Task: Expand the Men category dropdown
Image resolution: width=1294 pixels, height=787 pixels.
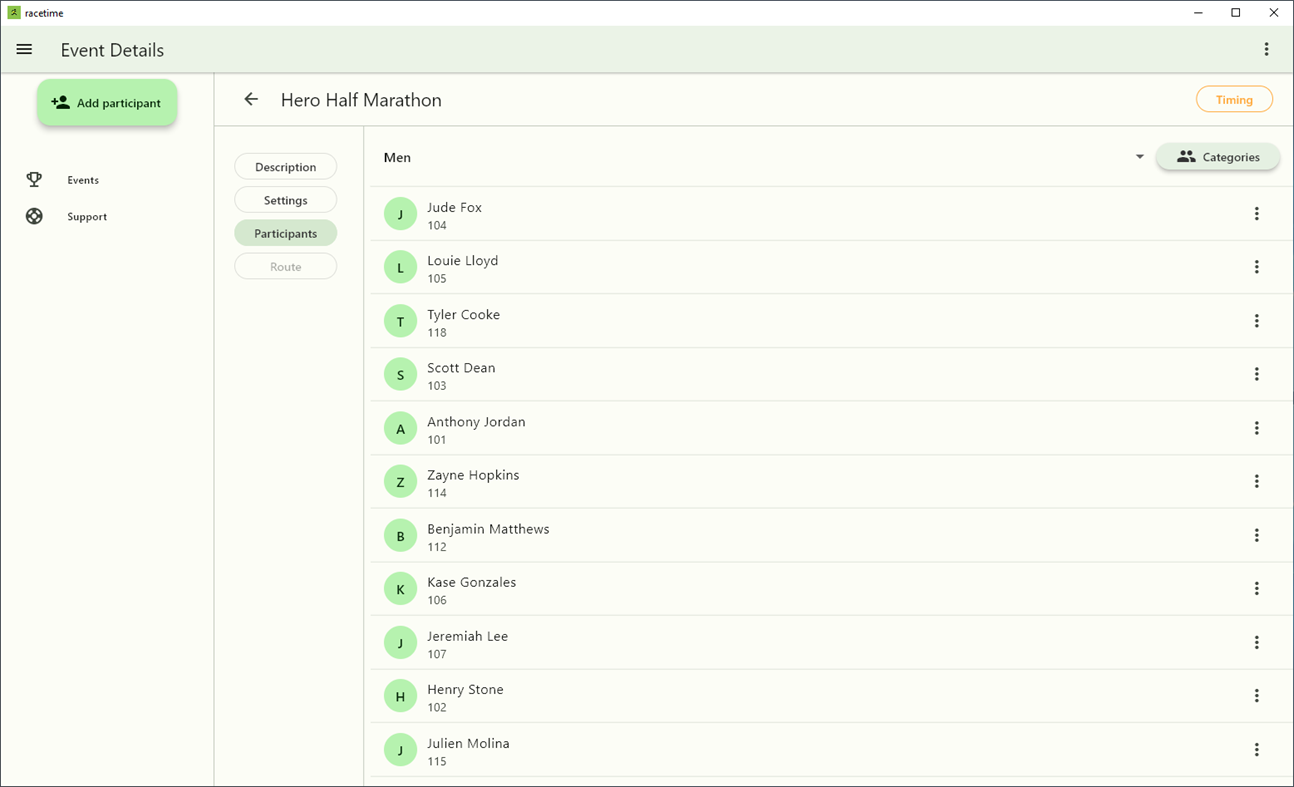Action: 1139,156
